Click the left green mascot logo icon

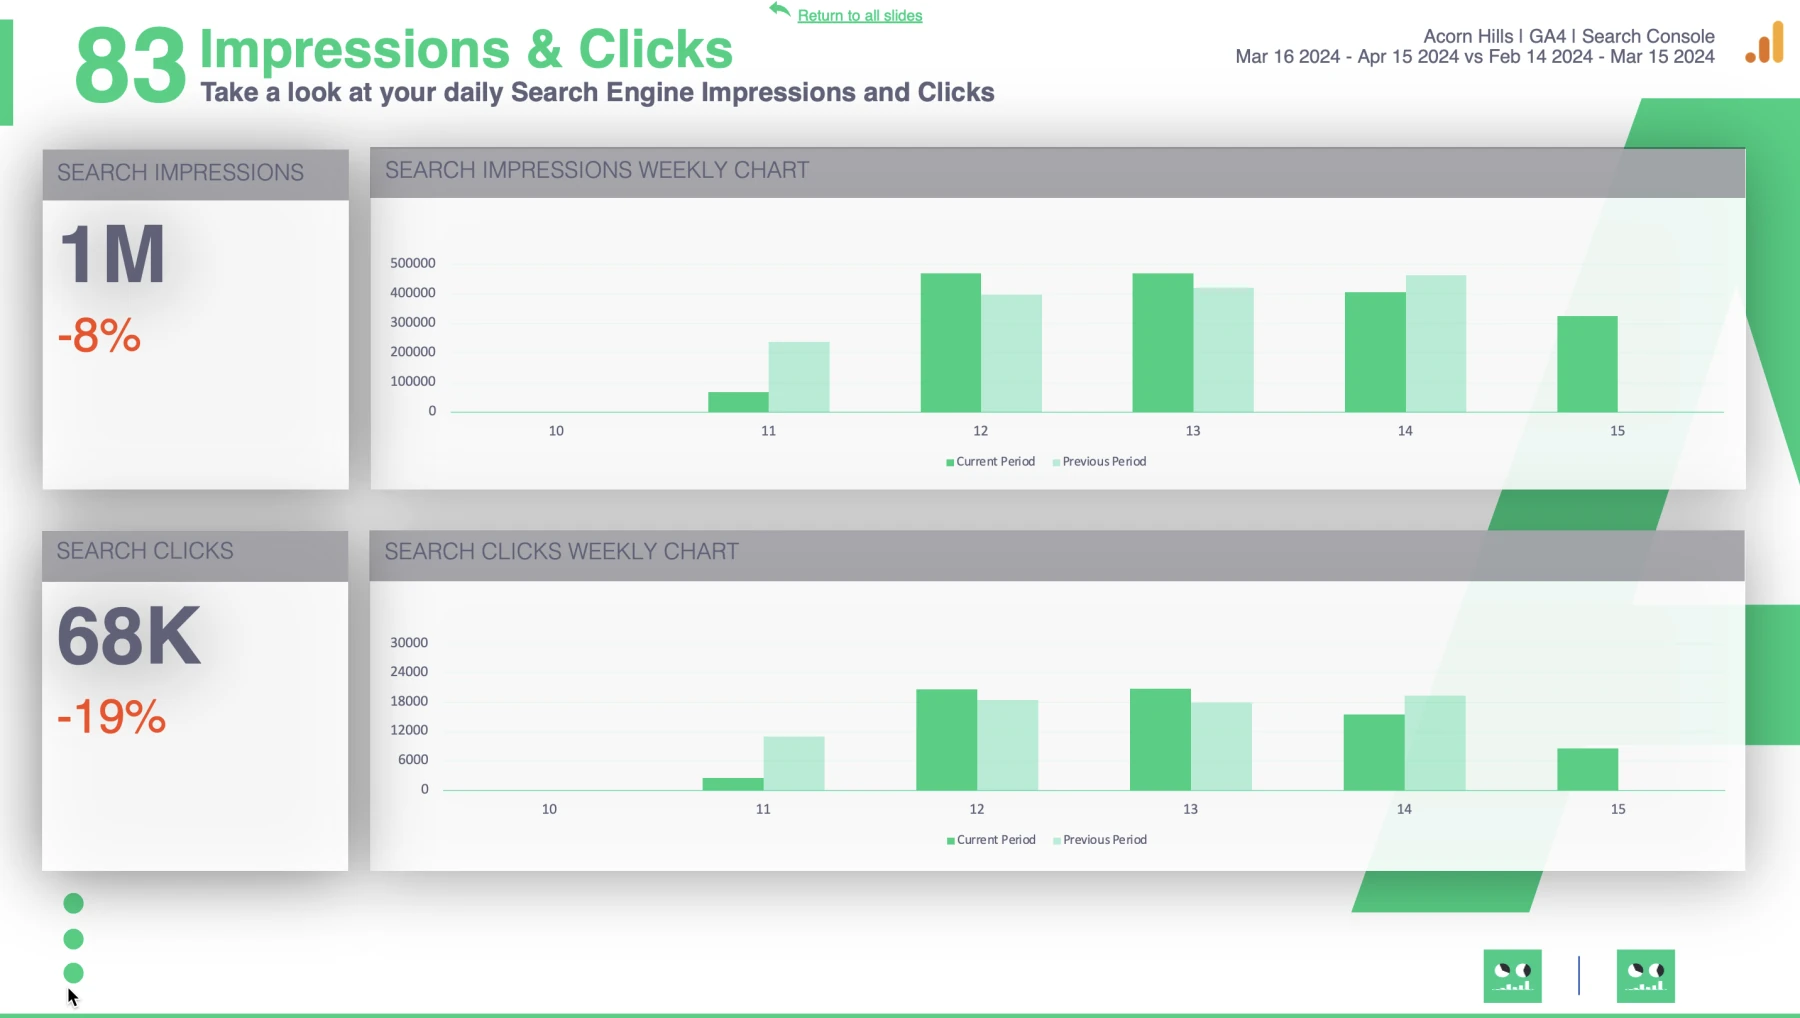[x=1512, y=976]
